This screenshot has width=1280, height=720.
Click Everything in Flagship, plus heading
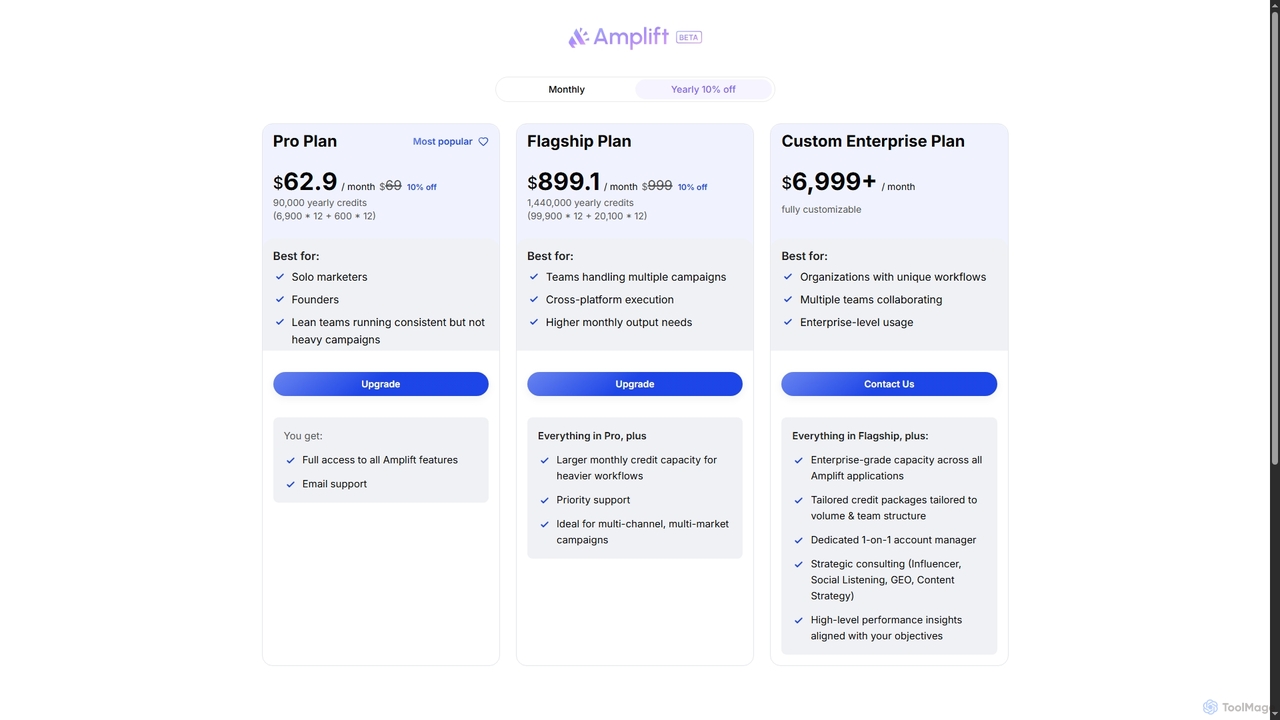coord(860,436)
